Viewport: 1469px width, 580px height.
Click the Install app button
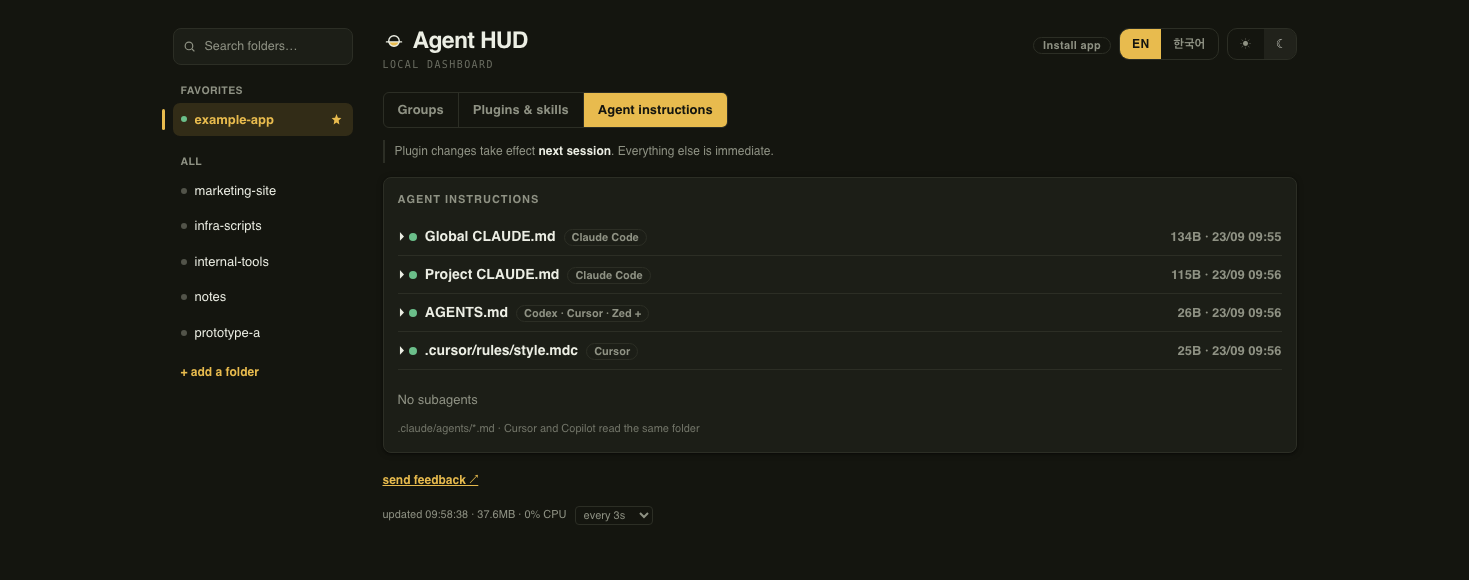click(x=1072, y=45)
